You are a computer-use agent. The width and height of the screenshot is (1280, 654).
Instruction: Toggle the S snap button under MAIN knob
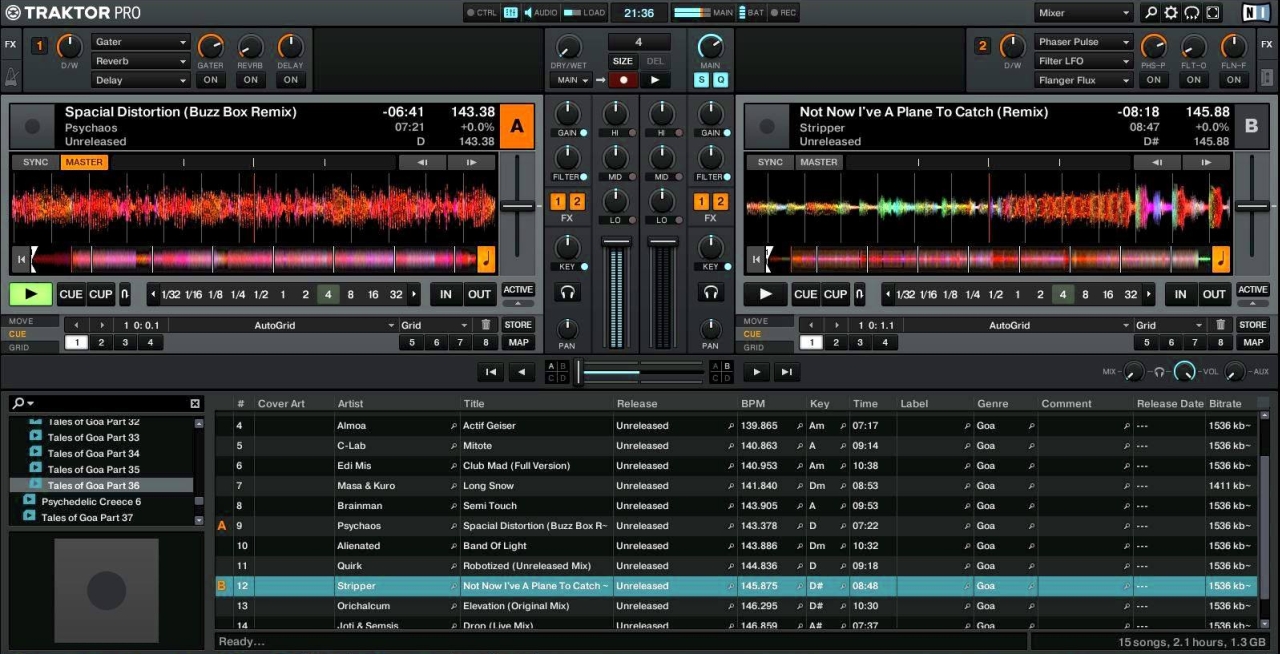click(x=701, y=80)
